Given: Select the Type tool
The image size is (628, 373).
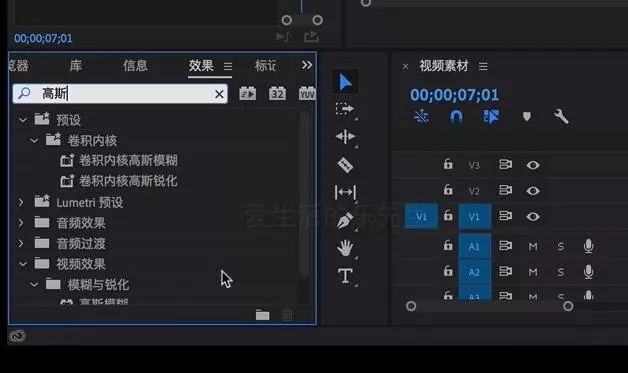Looking at the screenshot, I should [345, 276].
